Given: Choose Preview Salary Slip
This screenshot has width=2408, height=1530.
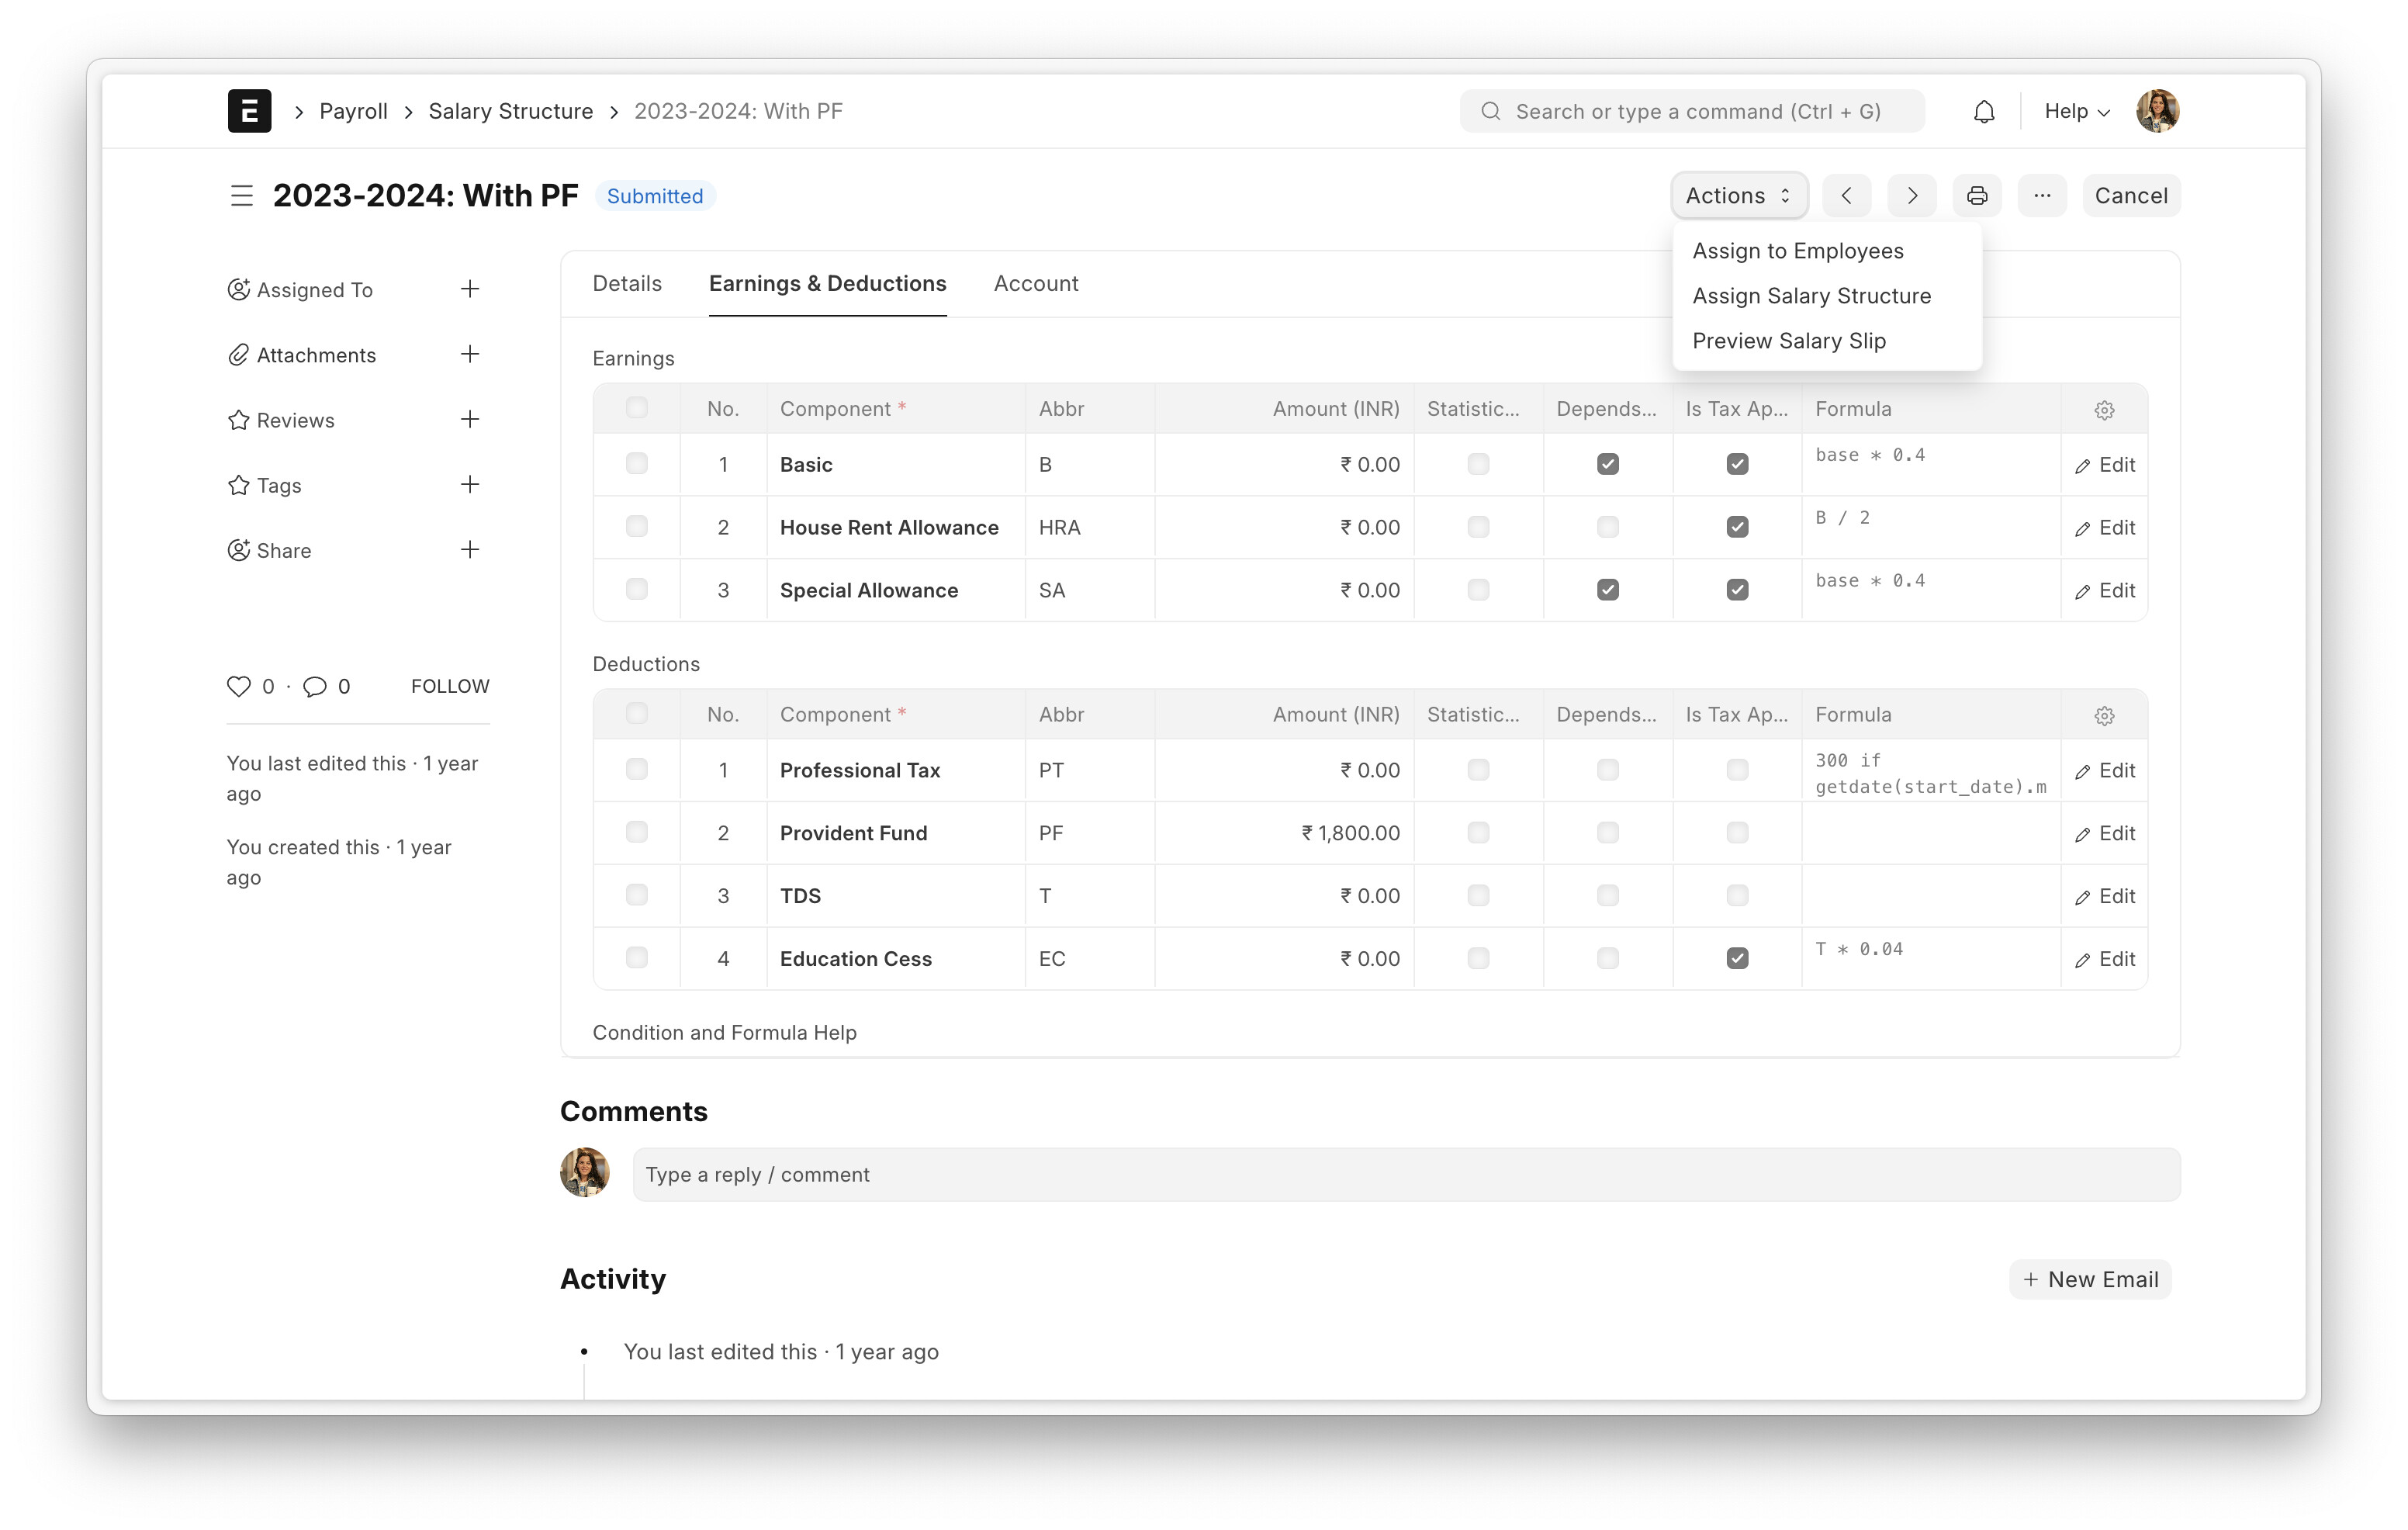Looking at the screenshot, I should point(1789,341).
